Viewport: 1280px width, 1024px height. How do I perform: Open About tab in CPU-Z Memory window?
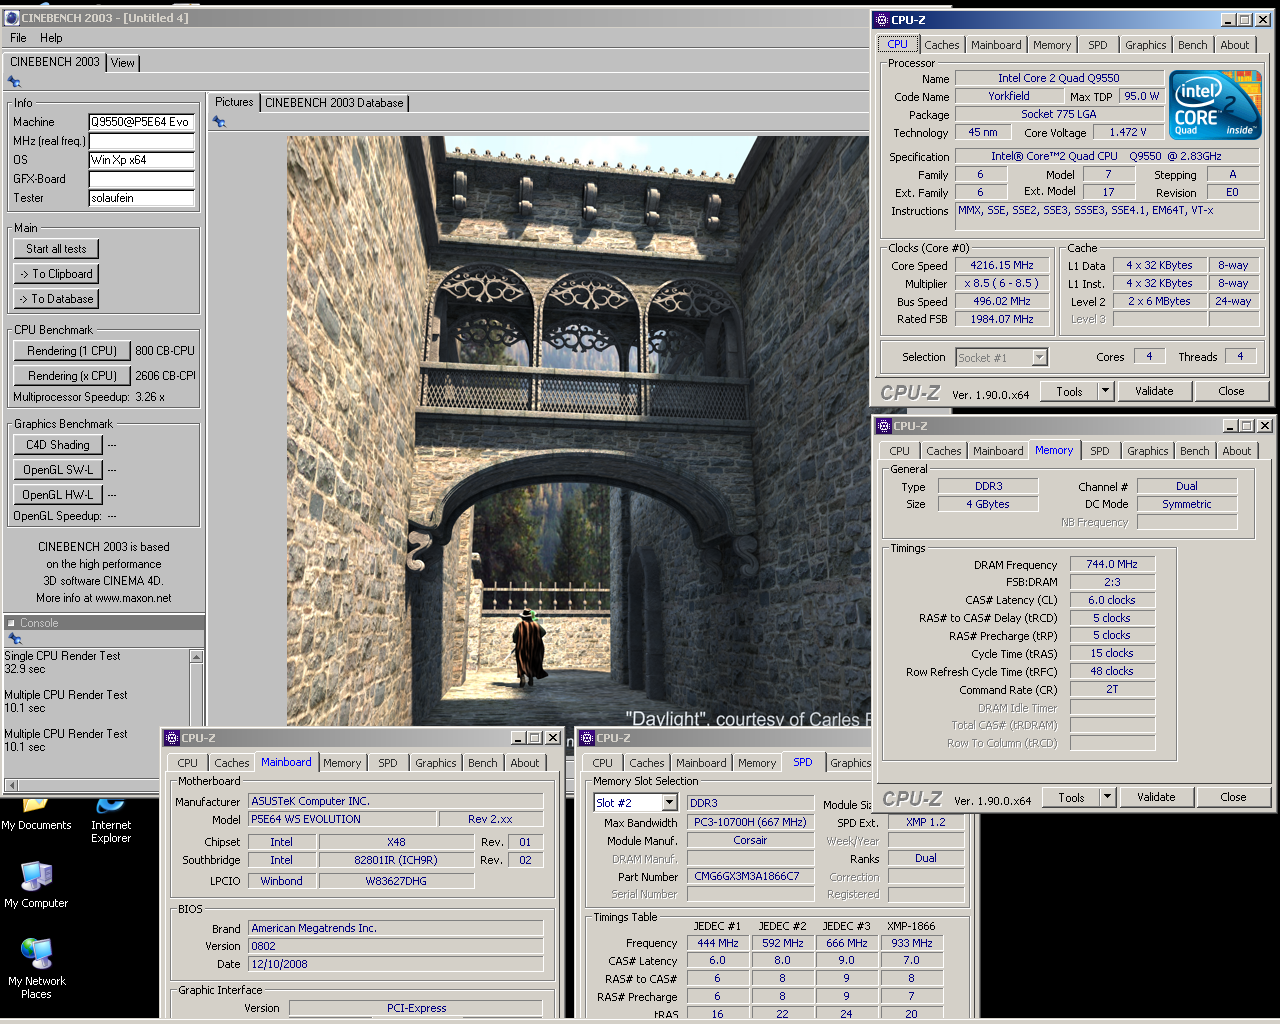pyautogui.click(x=1236, y=451)
